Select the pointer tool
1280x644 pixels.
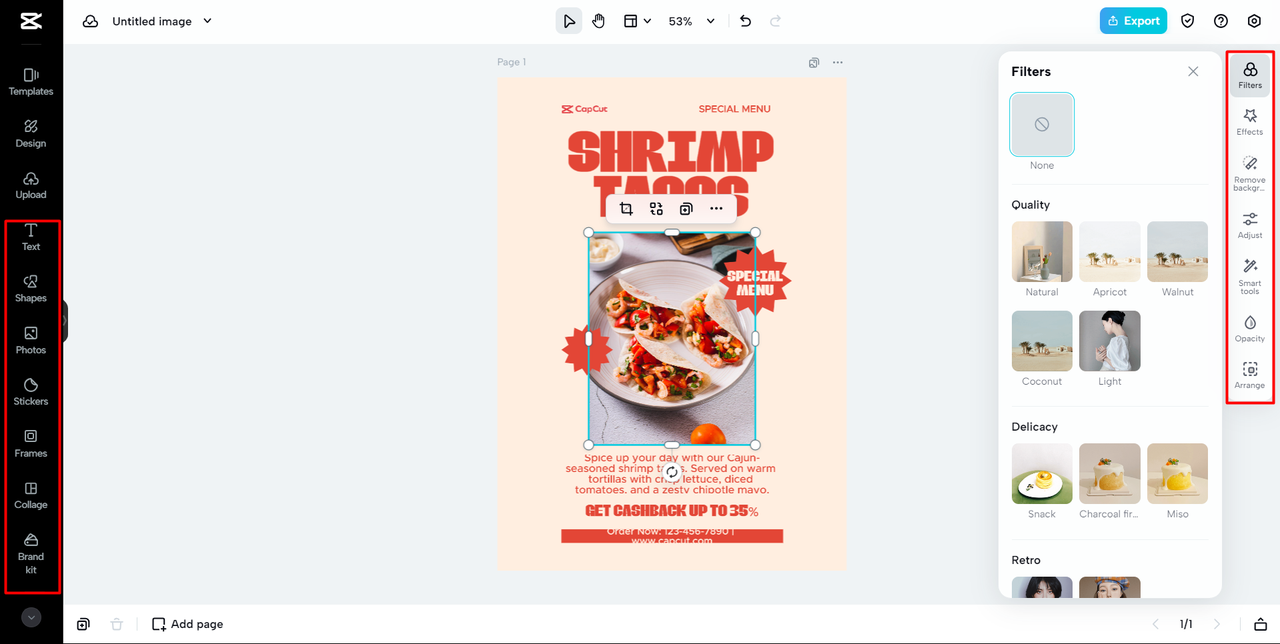click(x=569, y=21)
